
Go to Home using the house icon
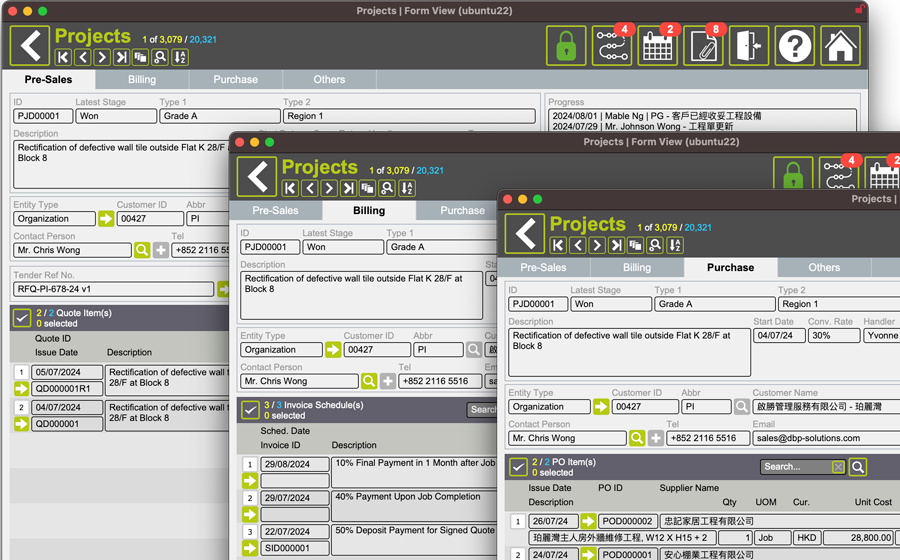(x=840, y=45)
